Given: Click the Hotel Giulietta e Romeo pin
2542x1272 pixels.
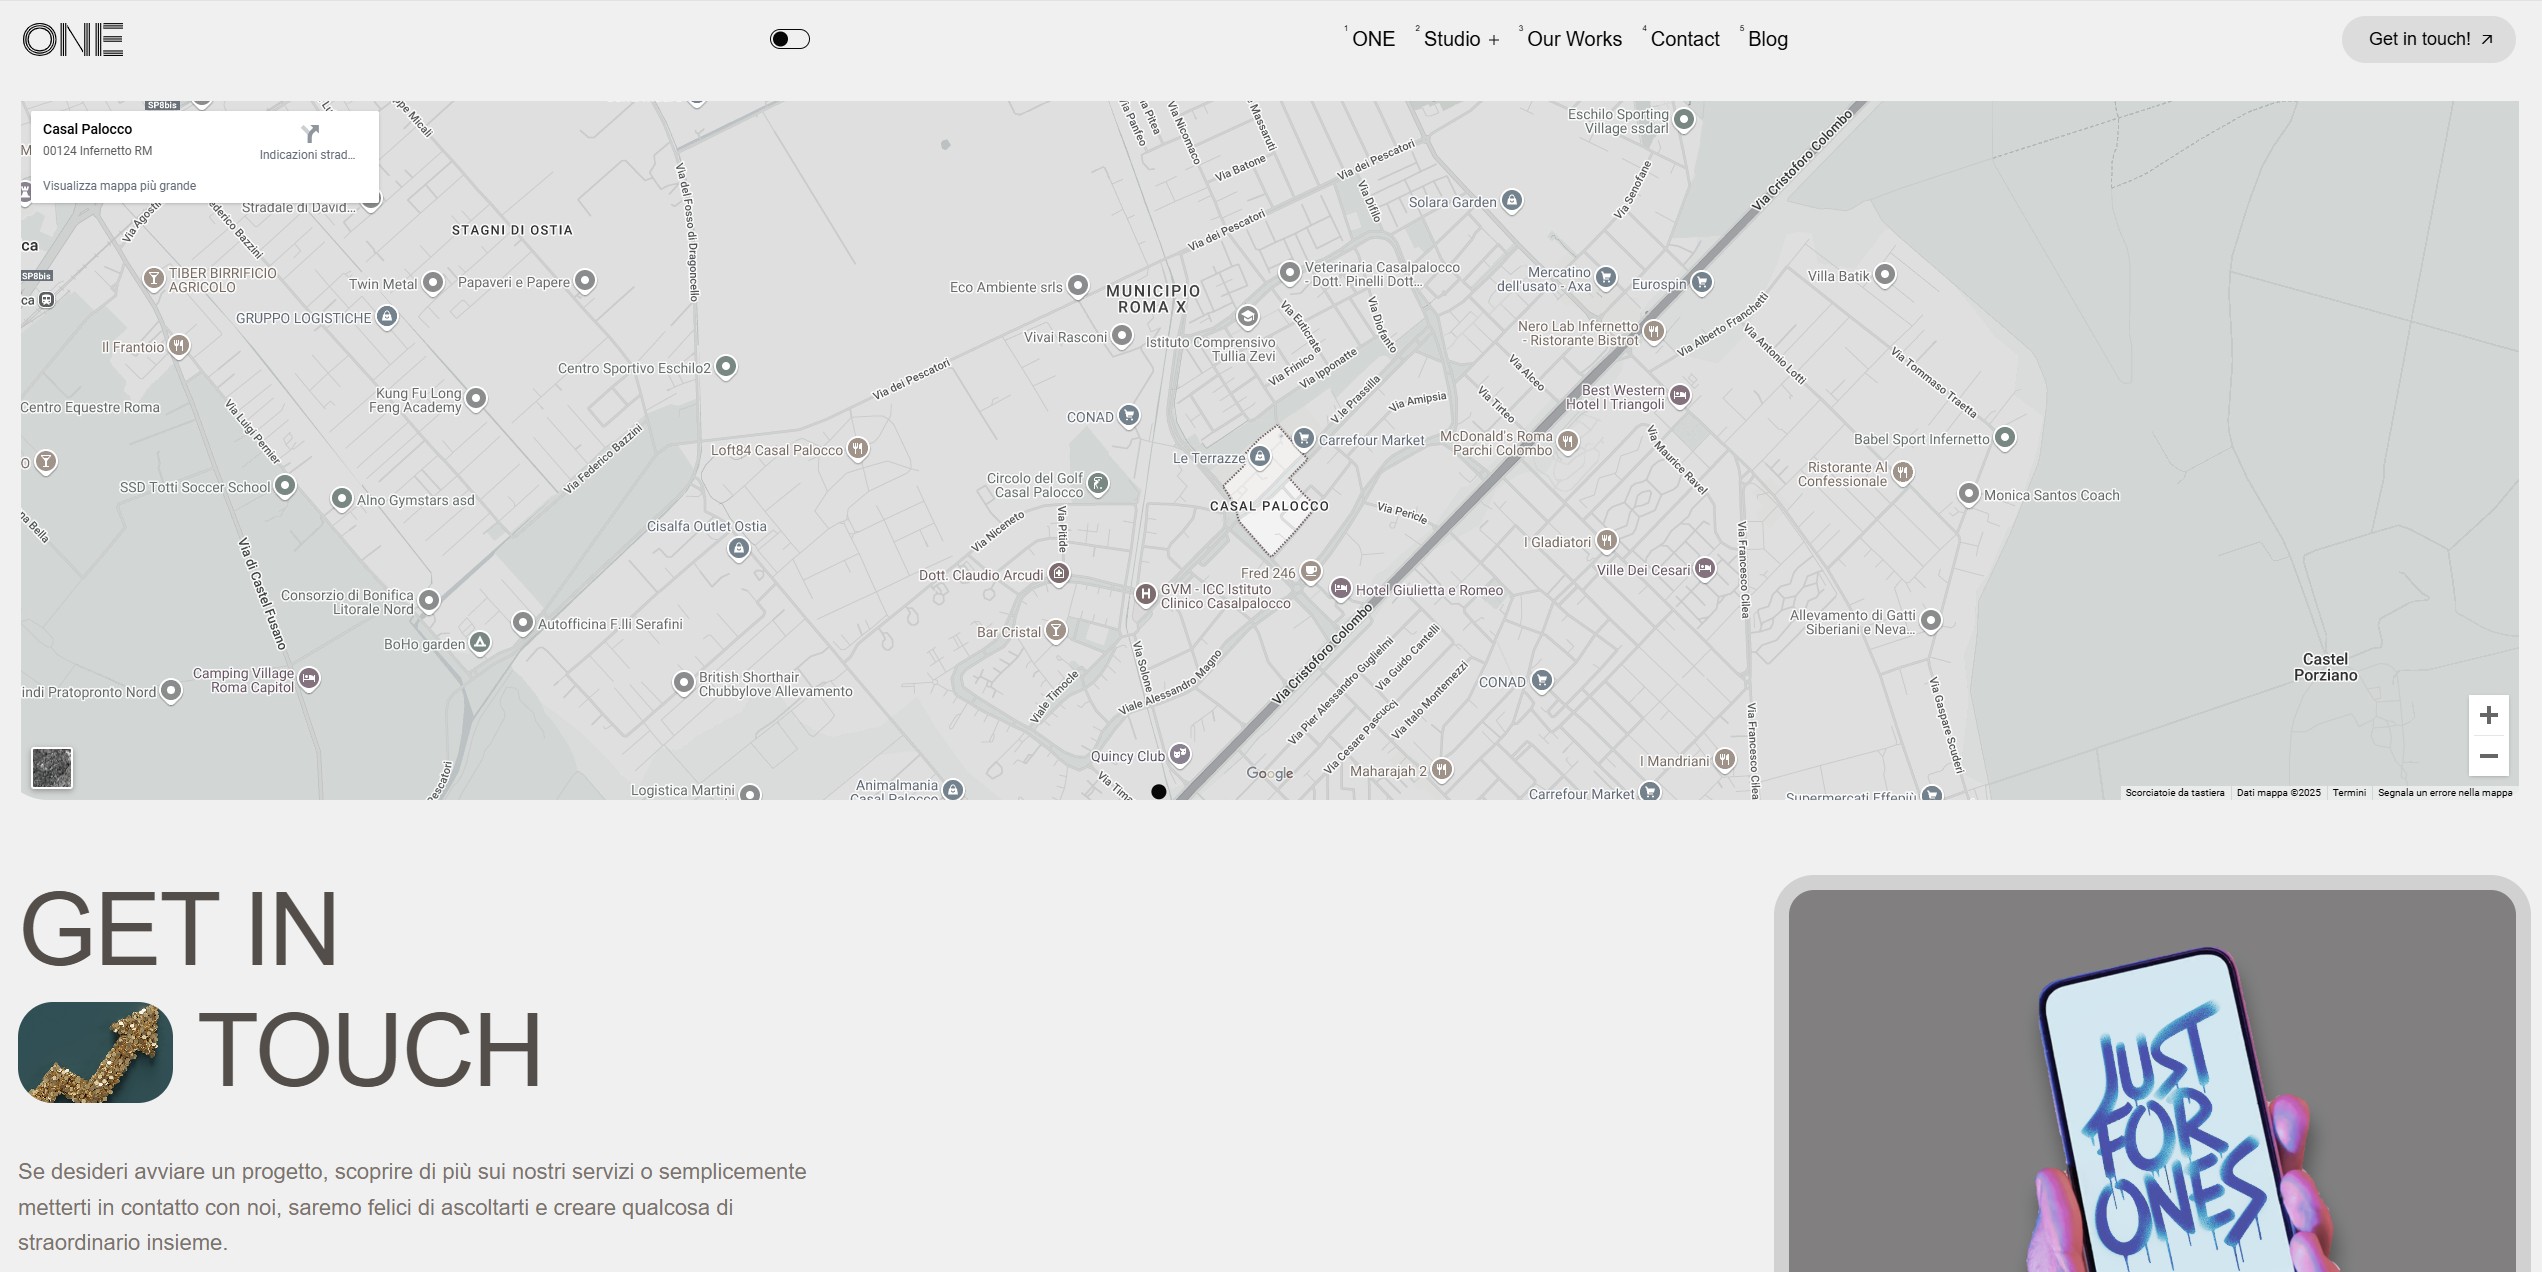Looking at the screenshot, I should (x=1341, y=589).
